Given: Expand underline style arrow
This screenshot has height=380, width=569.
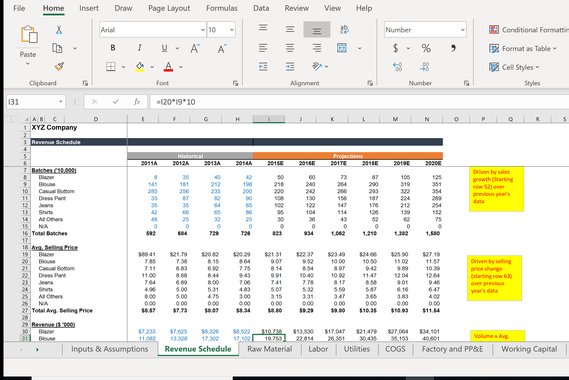Looking at the screenshot, I should tap(177, 48).
